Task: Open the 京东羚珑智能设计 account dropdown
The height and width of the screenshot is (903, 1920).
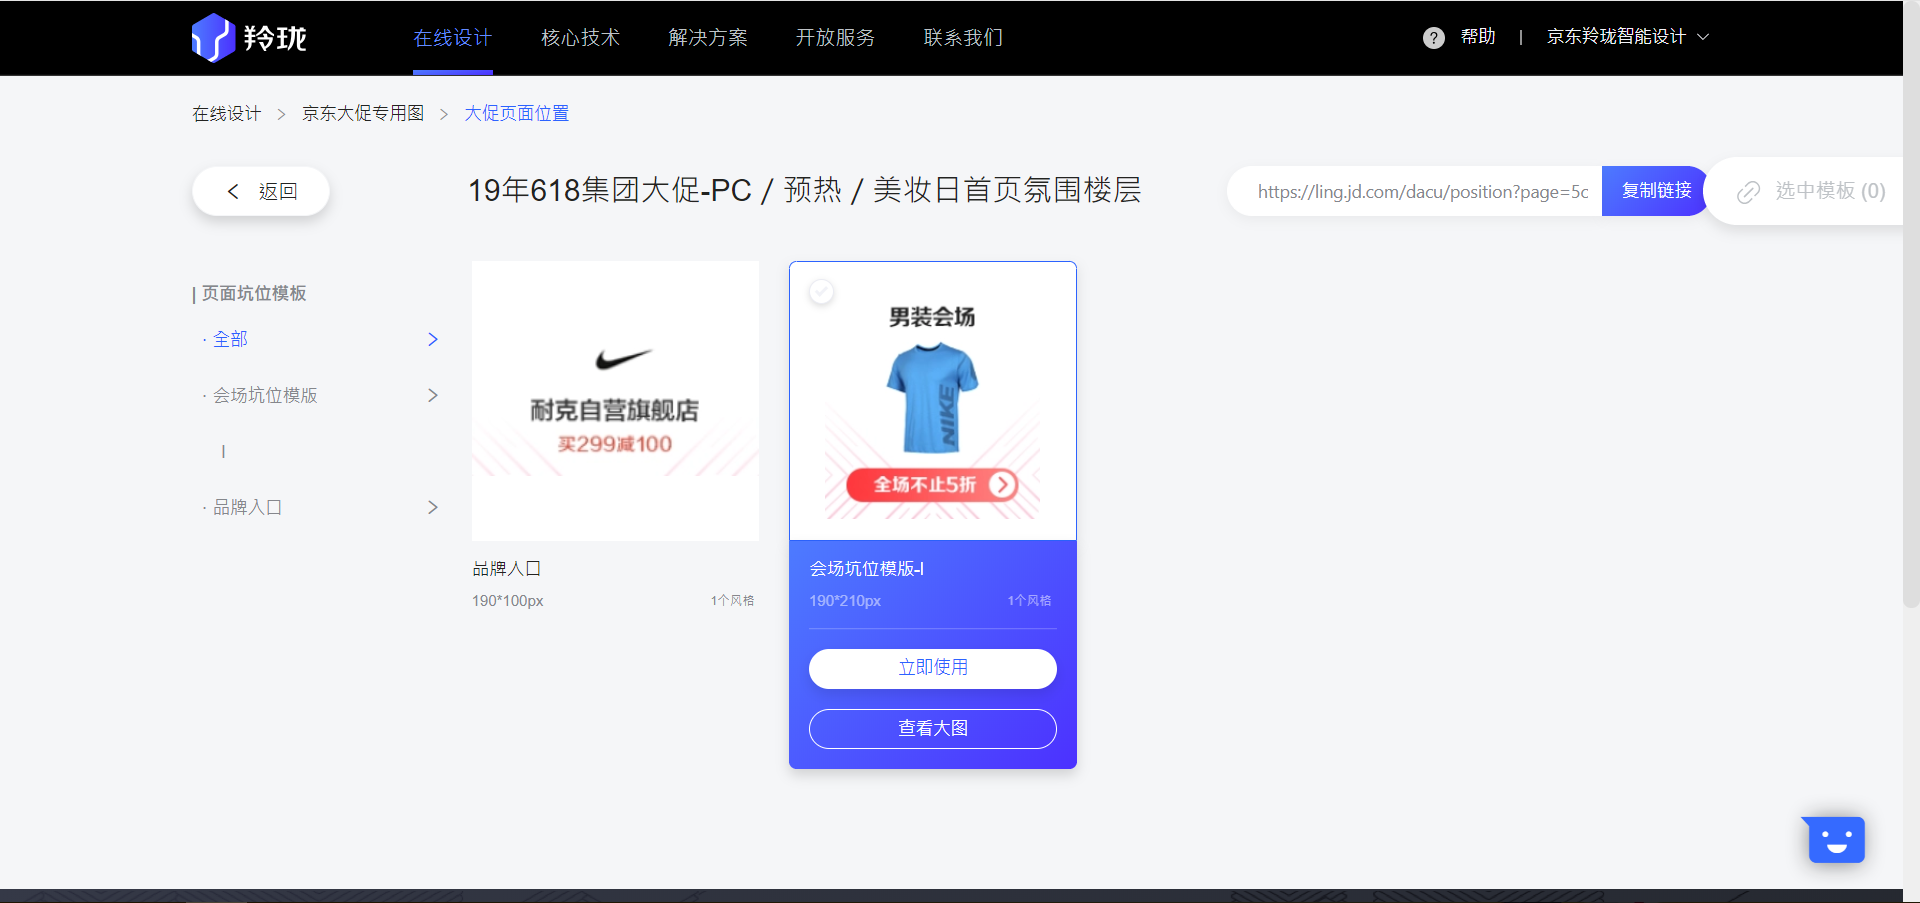Action: (1627, 37)
